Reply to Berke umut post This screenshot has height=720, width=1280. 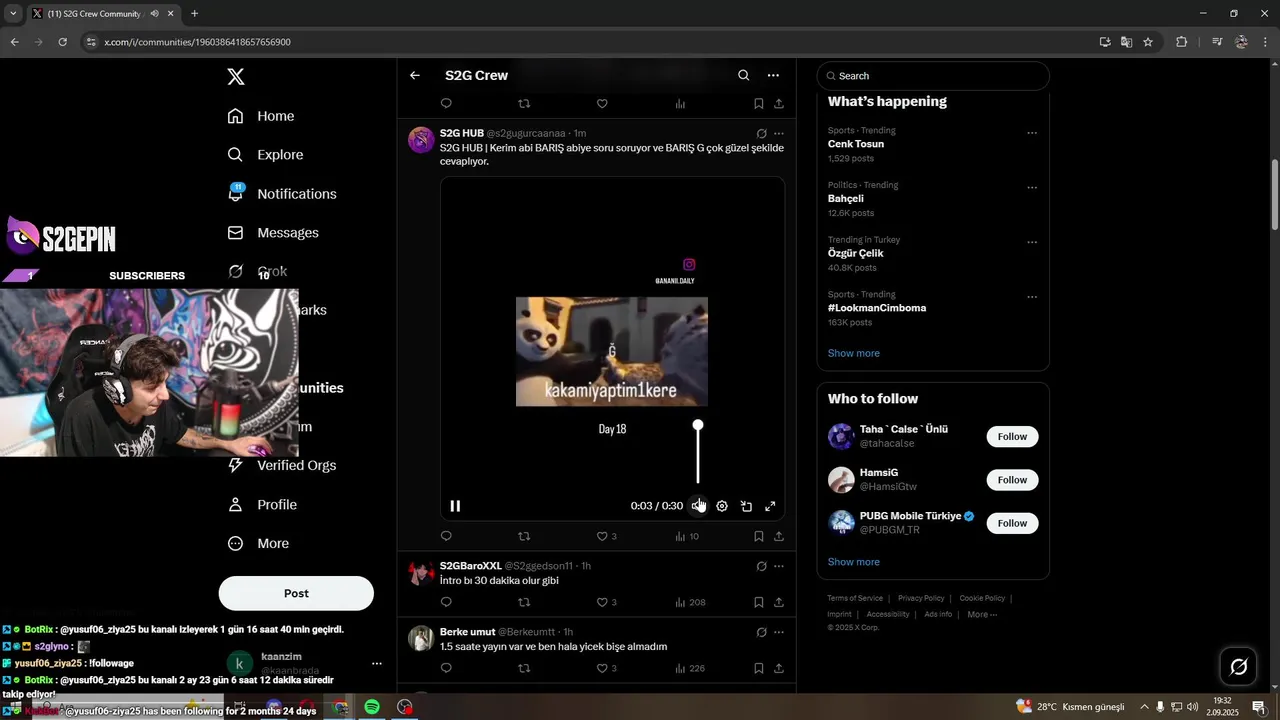pyautogui.click(x=446, y=668)
